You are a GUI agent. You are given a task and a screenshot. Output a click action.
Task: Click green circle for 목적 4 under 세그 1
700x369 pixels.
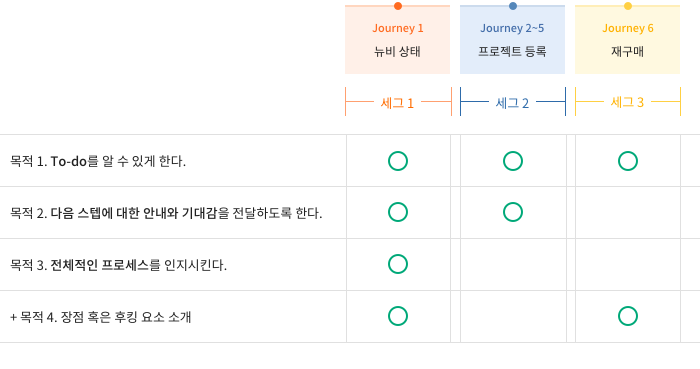tap(398, 316)
